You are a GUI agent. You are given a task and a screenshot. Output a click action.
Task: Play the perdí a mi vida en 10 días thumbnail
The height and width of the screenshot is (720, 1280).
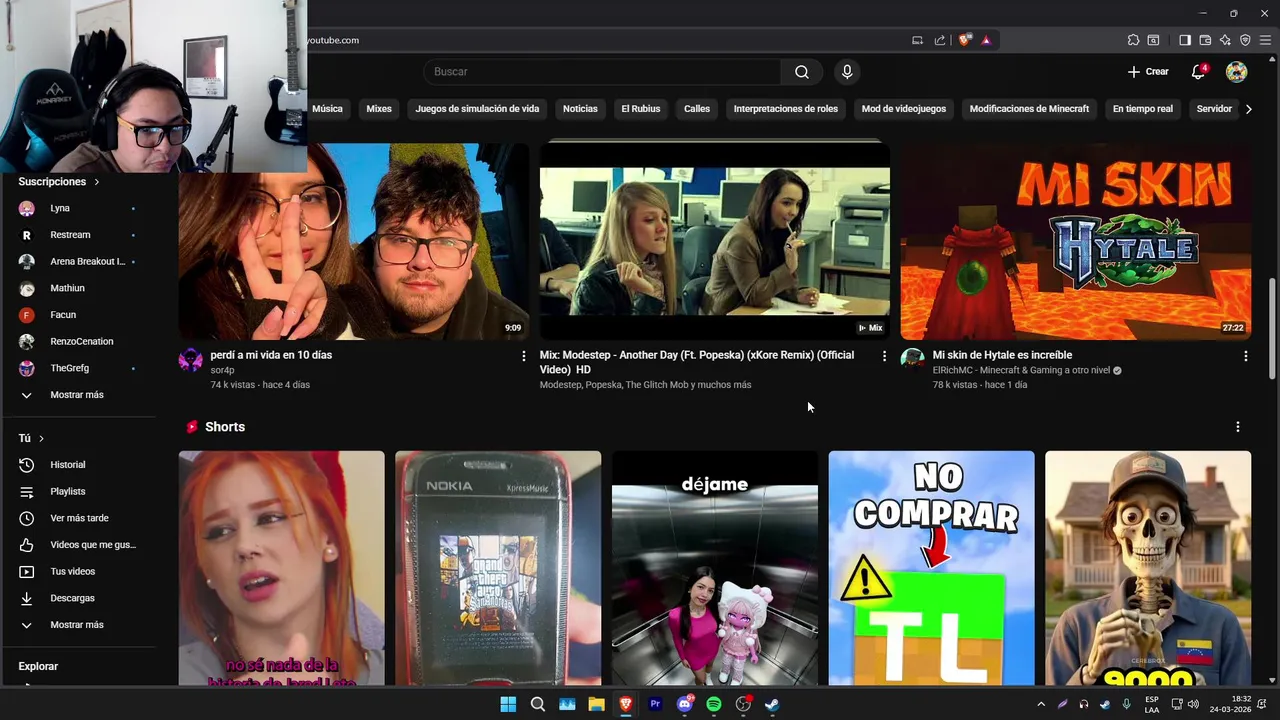(x=354, y=242)
